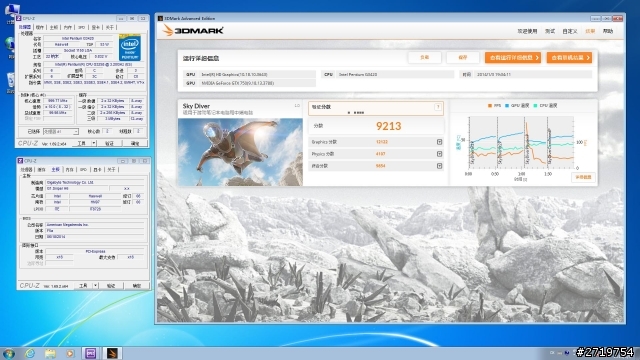This screenshot has height=360, width=640.
Task: Click the "Sky Diver" test title
Action: [196, 106]
